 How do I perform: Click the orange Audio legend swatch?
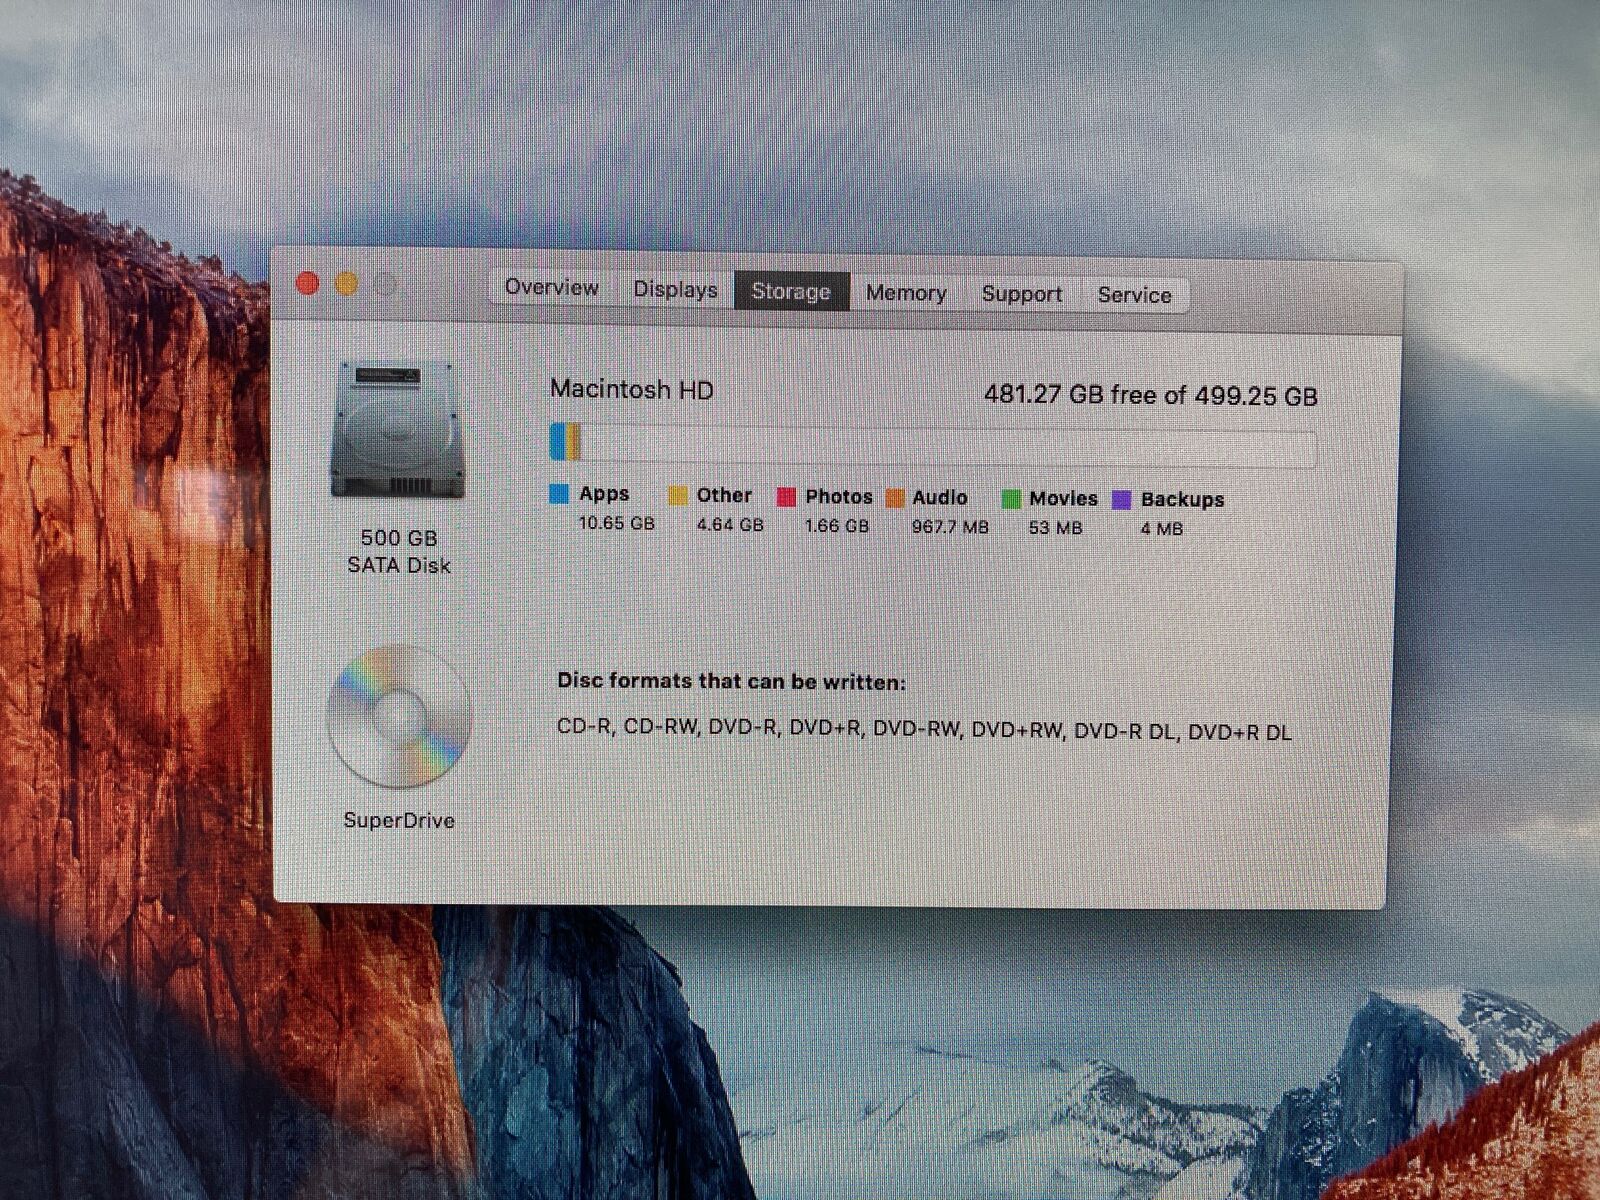pos(895,498)
